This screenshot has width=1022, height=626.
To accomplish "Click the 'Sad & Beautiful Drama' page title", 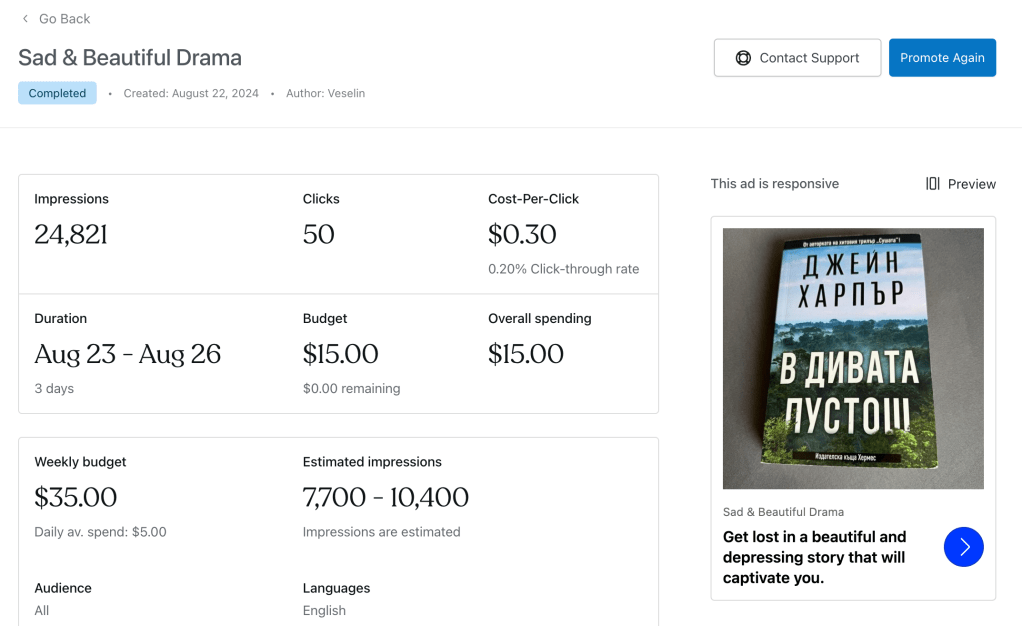I will point(130,57).
